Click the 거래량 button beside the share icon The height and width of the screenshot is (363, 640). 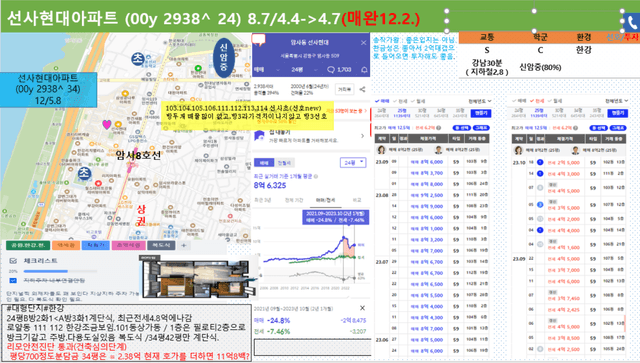coord(345,89)
